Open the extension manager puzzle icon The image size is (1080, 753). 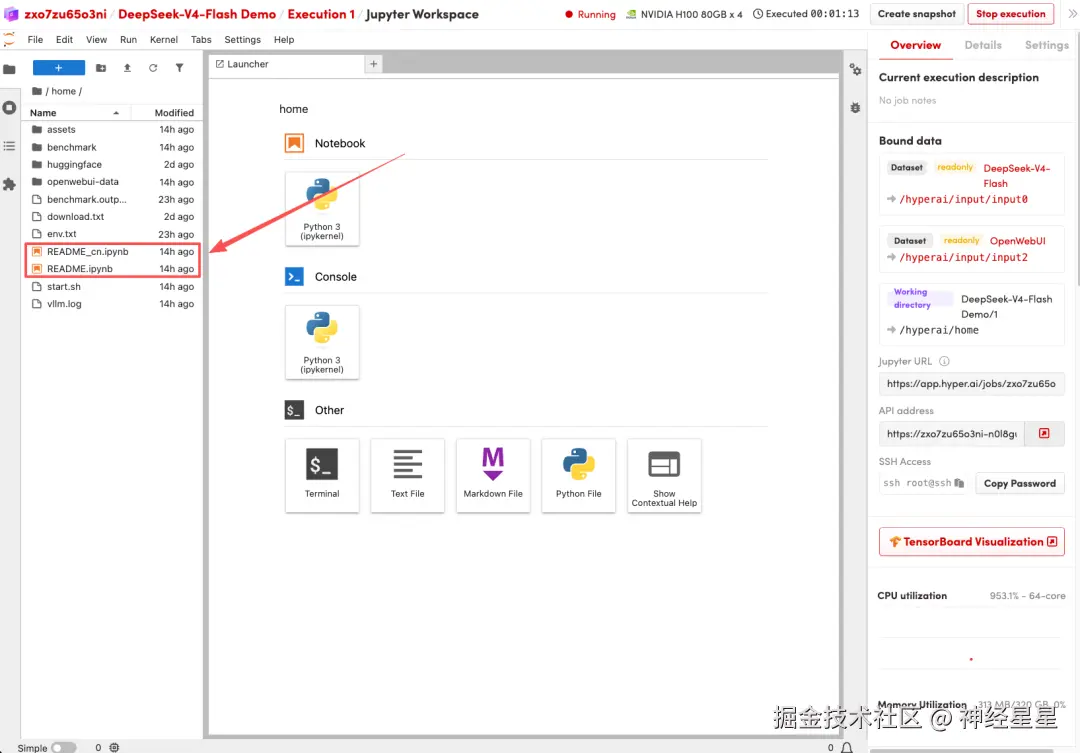pos(10,184)
